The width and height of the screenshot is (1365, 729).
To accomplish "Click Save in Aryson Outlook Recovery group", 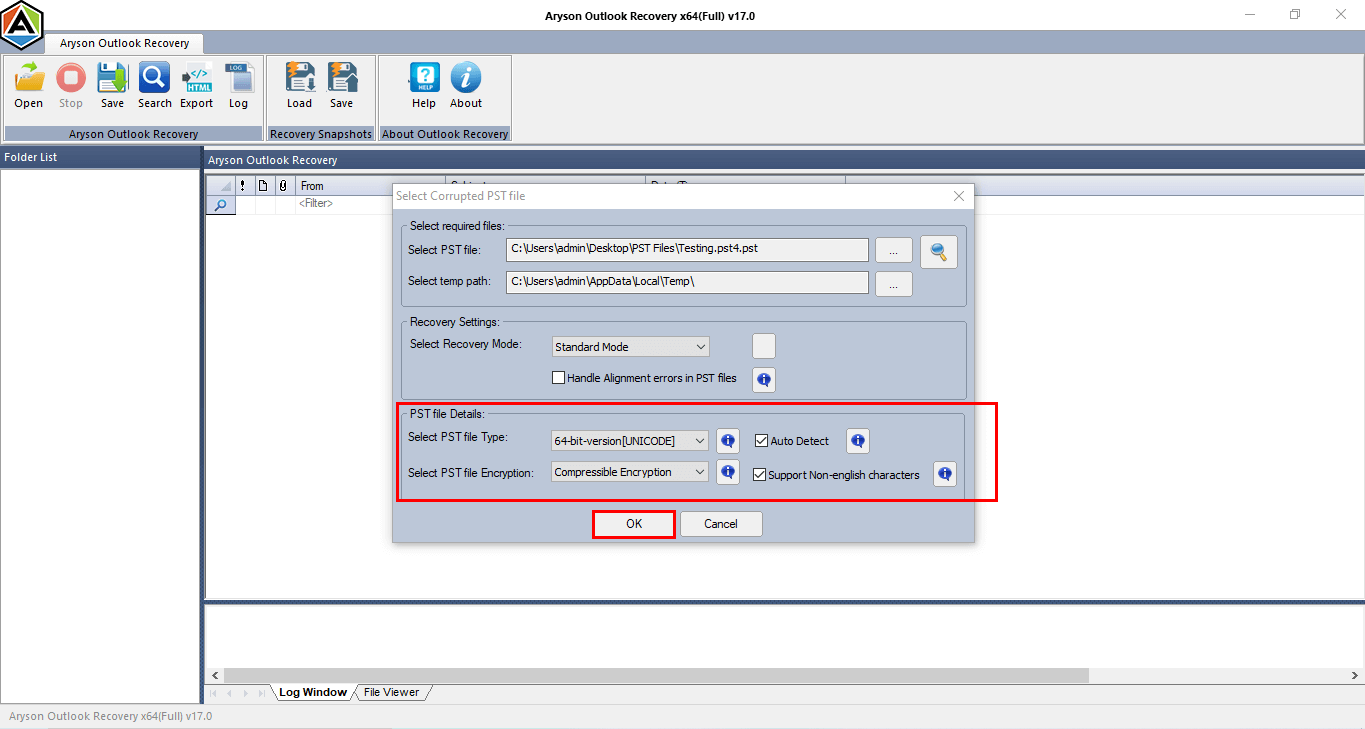I will click(x=112, y=86).
